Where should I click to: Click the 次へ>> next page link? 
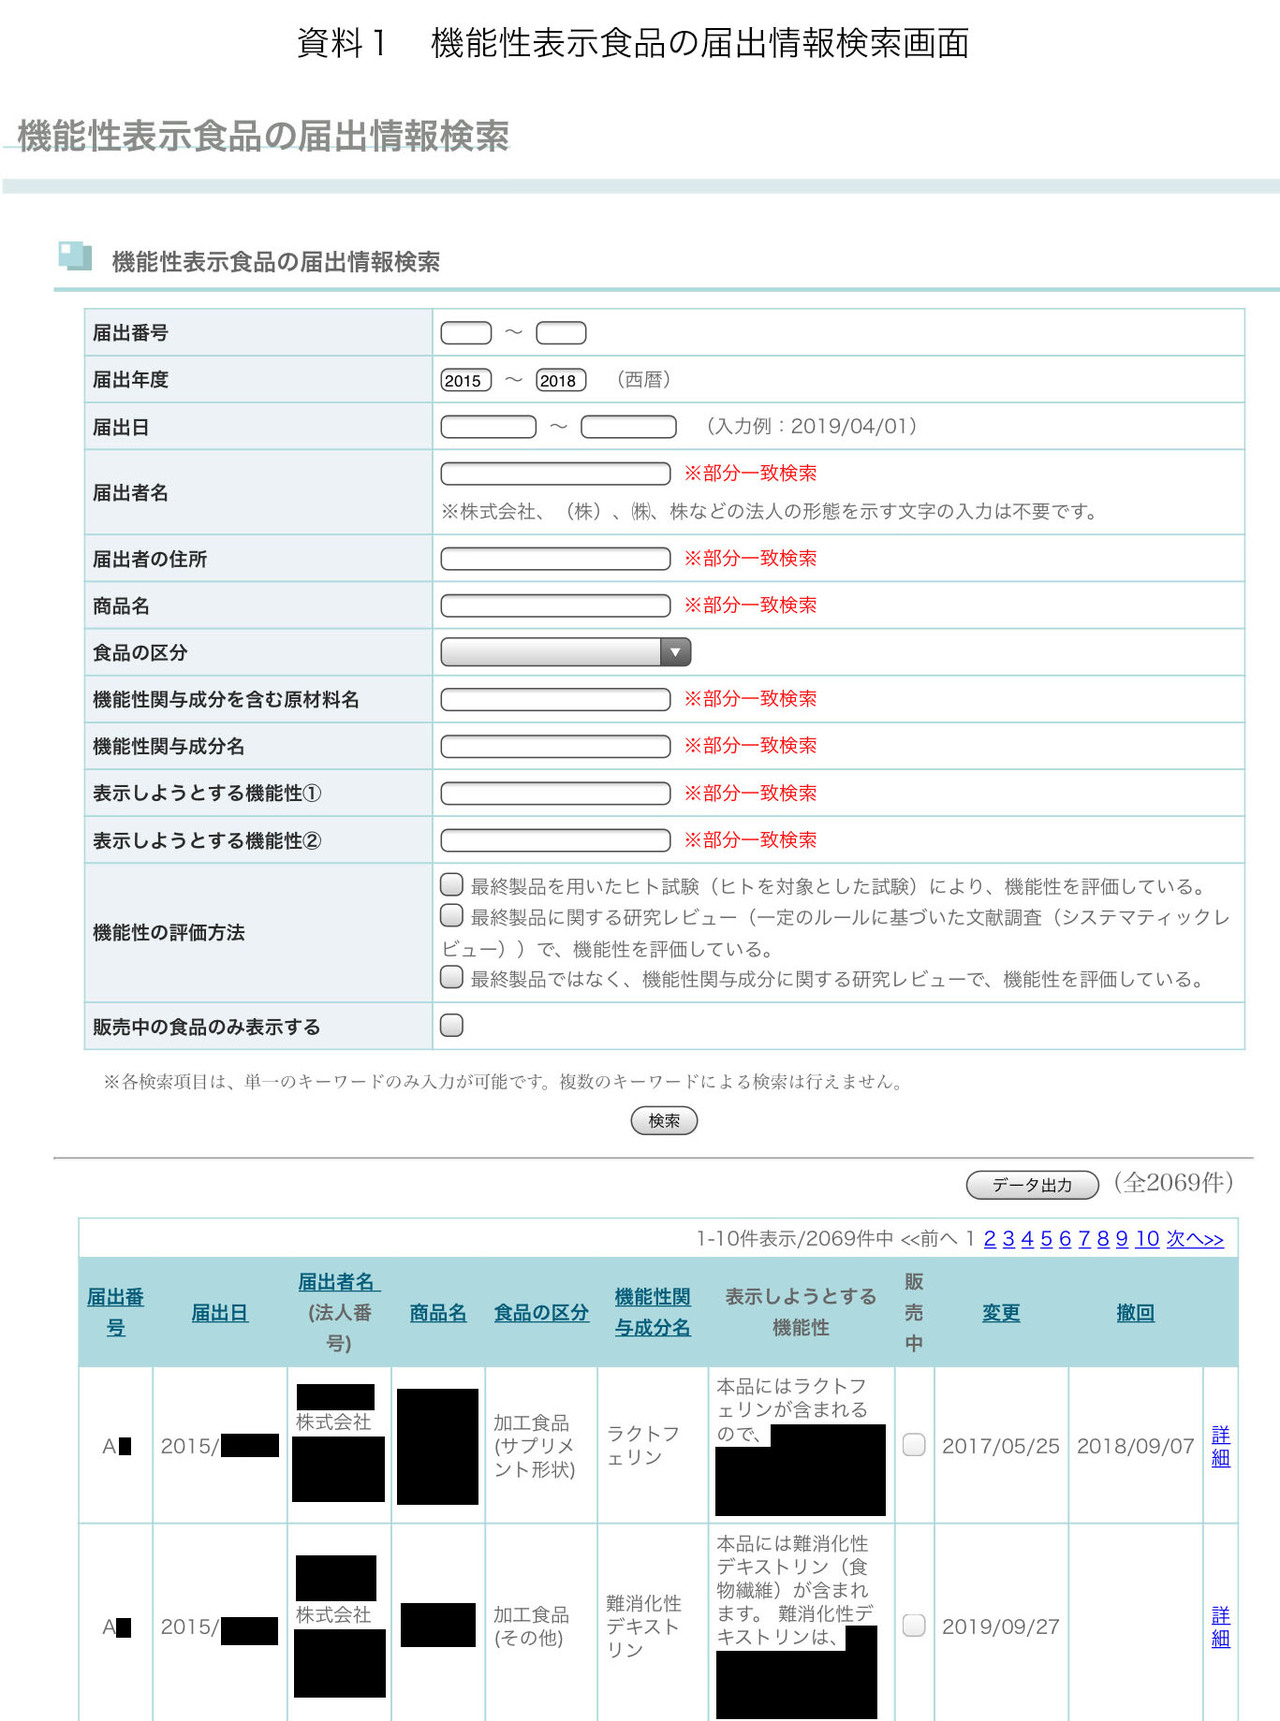(x=1195, y=1239)
